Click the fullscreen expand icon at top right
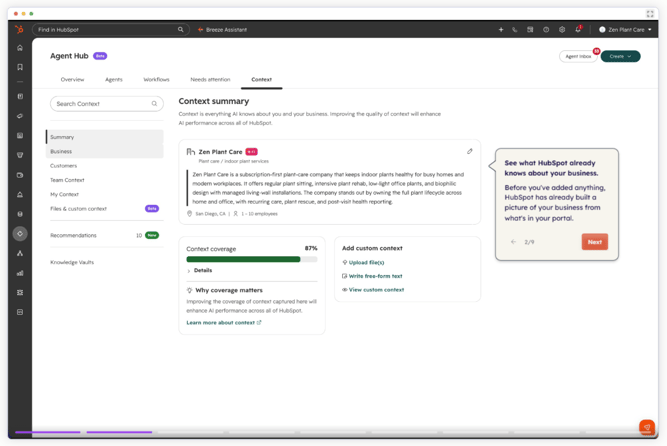667x446 pixels. pos(650,14)
